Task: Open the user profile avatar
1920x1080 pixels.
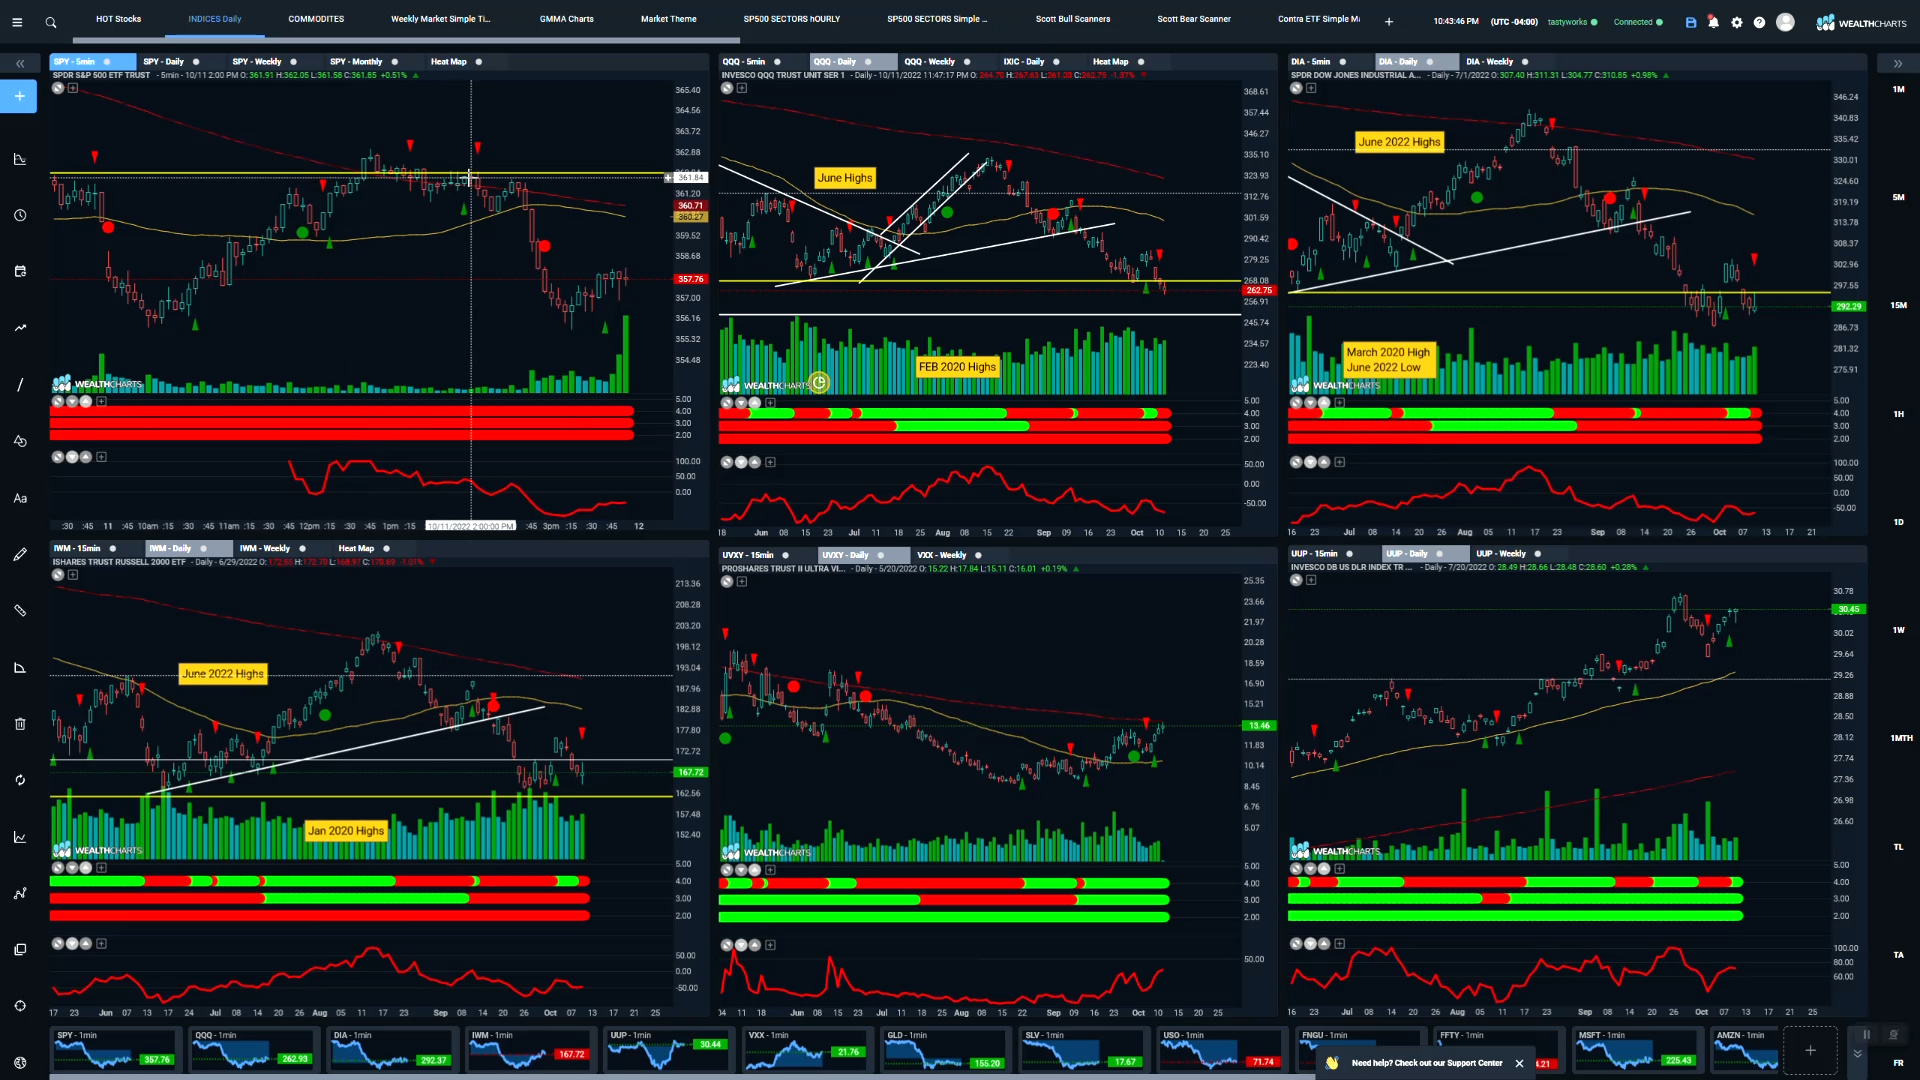Action: [1785, 22]
